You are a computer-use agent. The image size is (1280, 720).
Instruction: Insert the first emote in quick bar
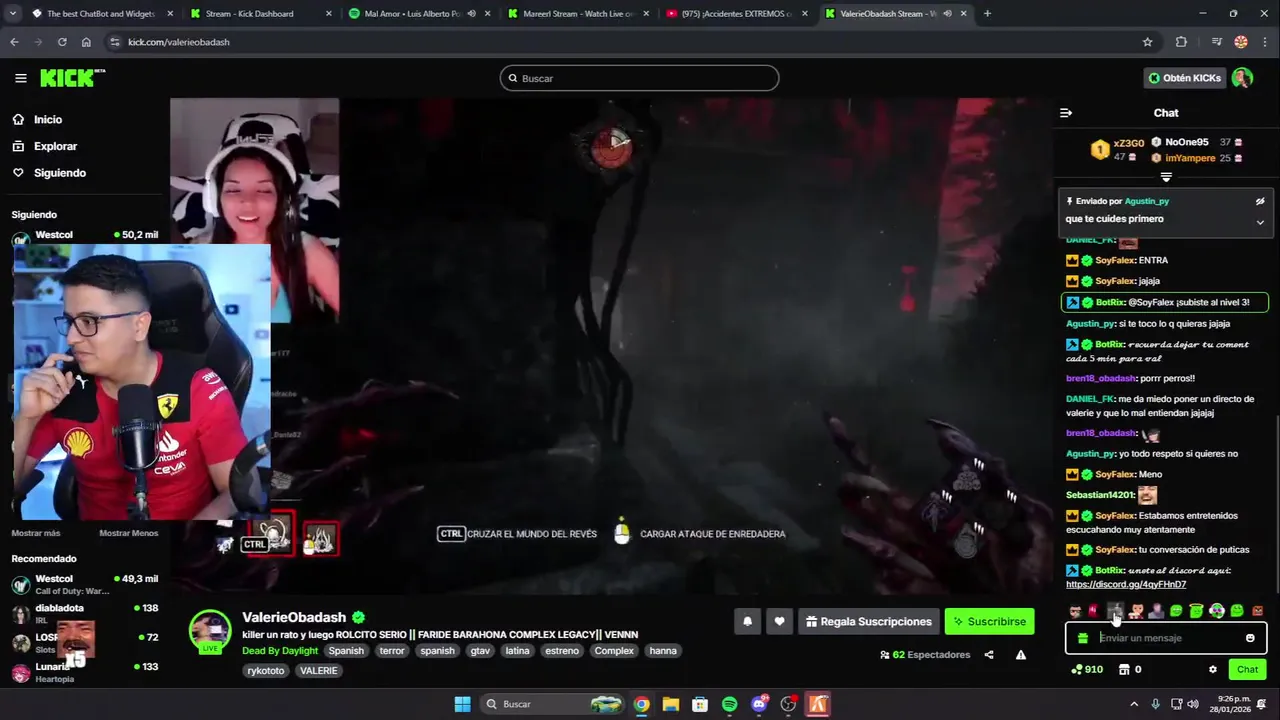coord(1075,611)
